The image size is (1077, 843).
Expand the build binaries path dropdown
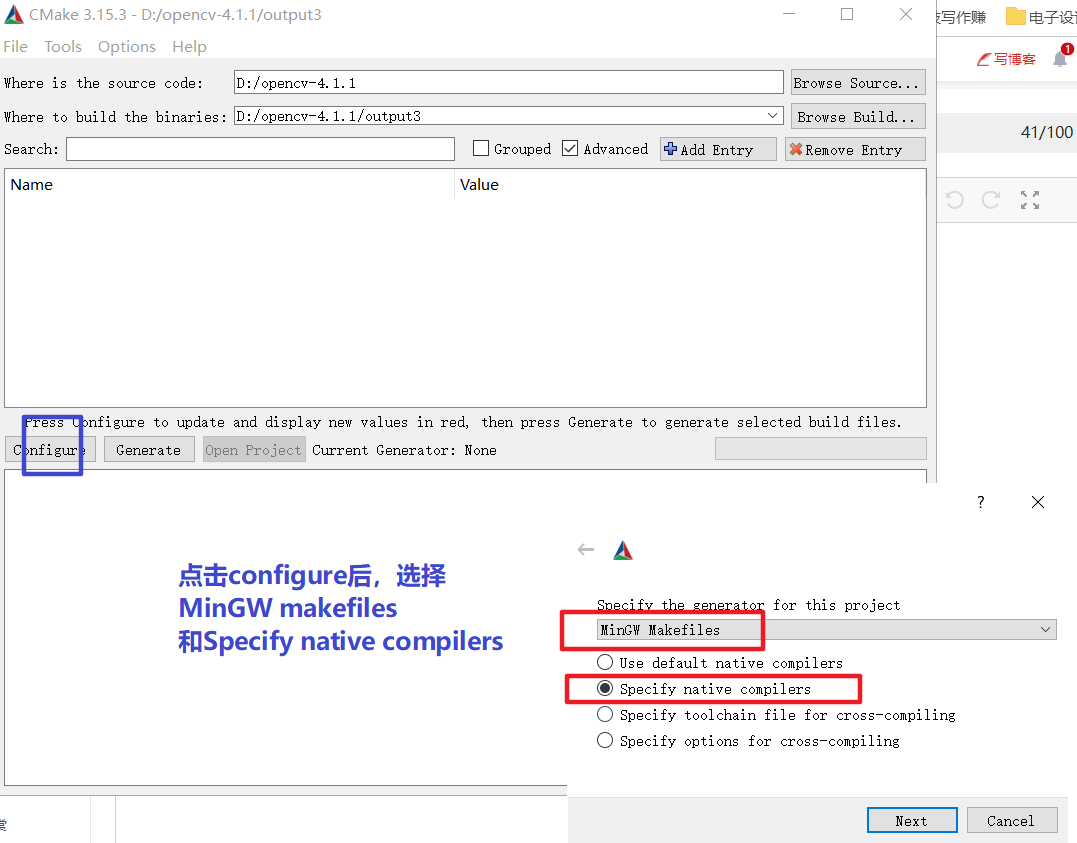pos(772,115)
